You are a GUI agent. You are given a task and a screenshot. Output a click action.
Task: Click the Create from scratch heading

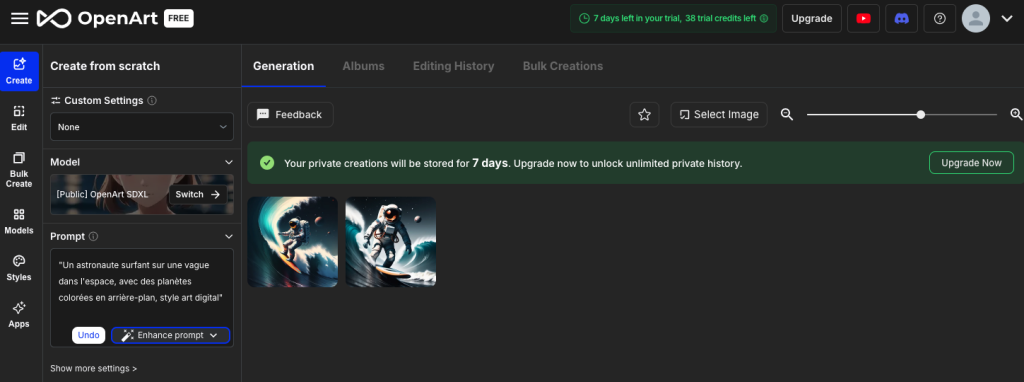tap(105, 66)
